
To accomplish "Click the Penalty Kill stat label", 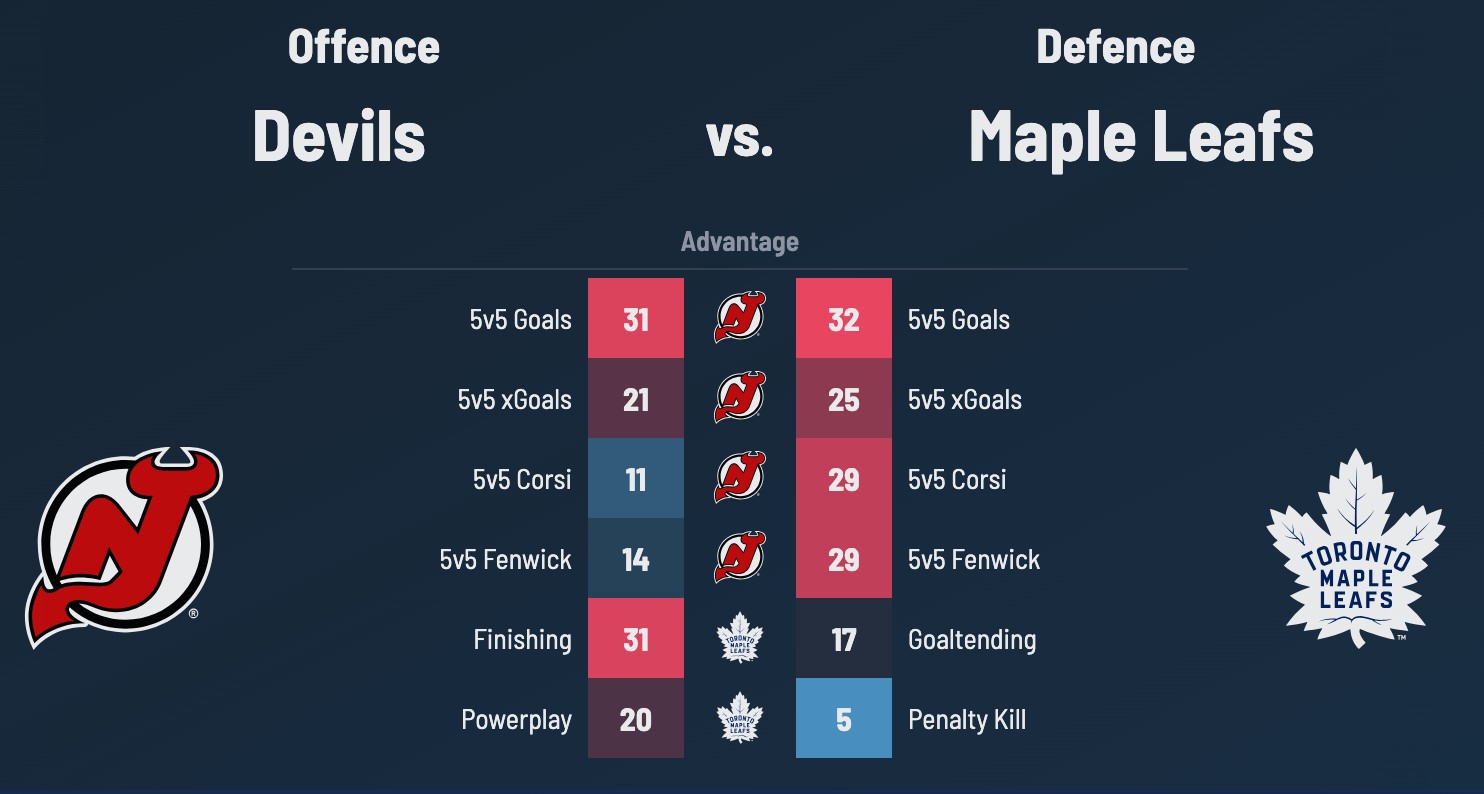I will click(967, 719).
